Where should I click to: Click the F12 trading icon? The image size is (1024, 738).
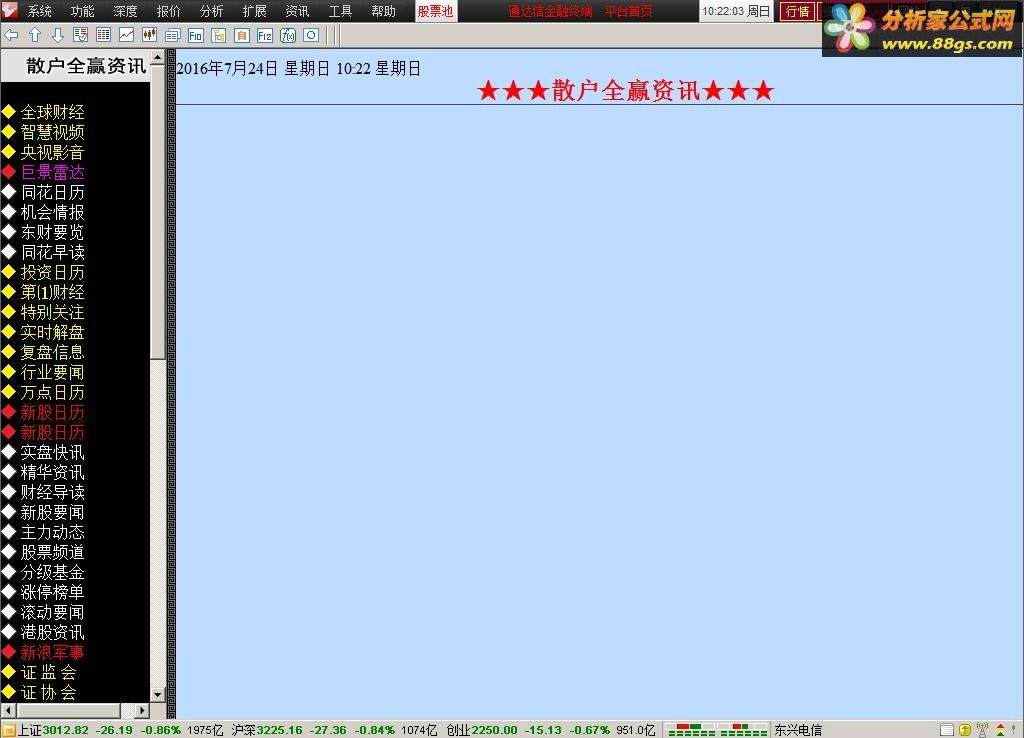coord(264,35)
